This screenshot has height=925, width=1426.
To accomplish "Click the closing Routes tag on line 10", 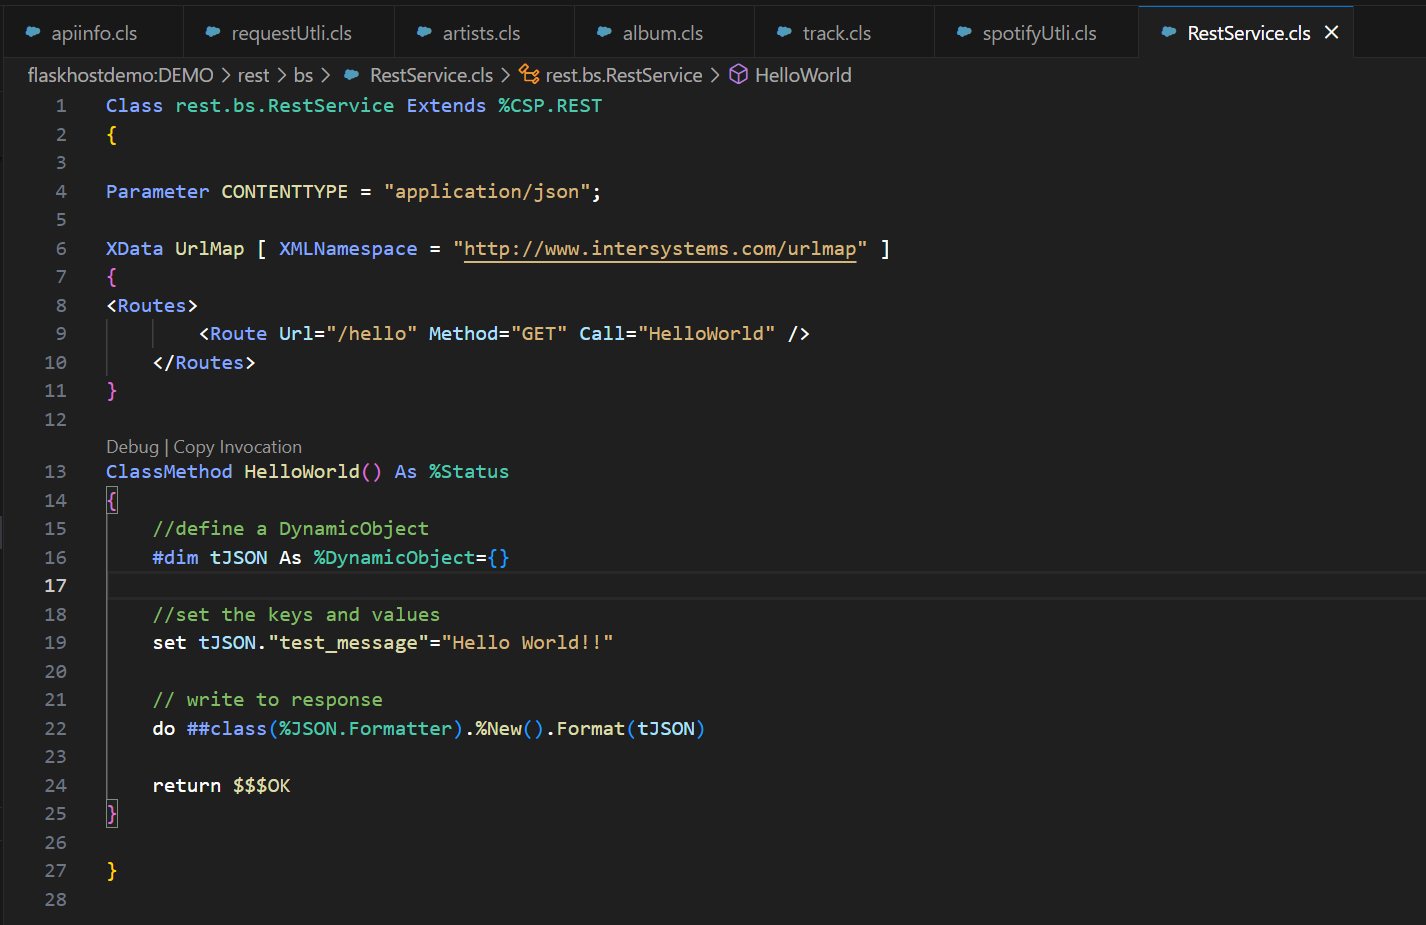I will point(204,363).
